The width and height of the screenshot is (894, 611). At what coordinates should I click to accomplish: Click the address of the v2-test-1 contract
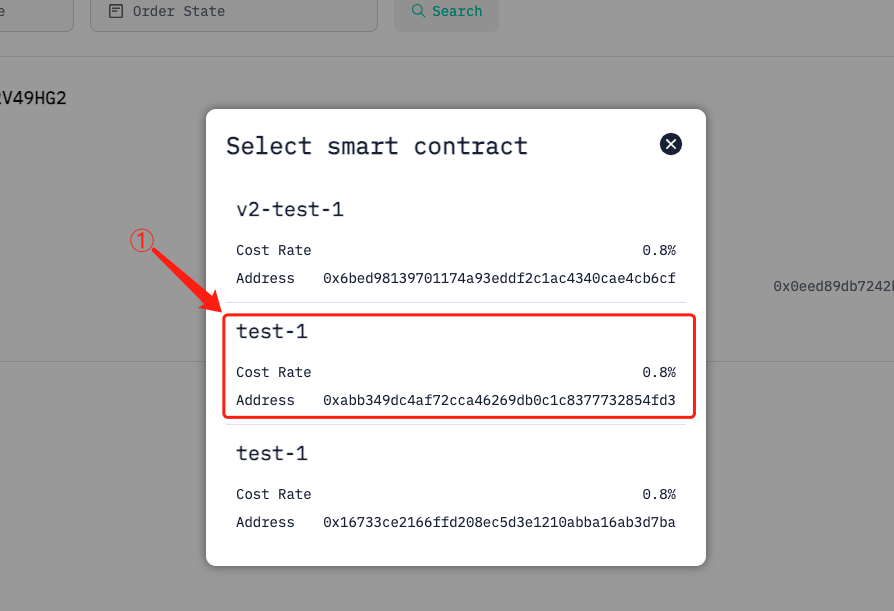498,278
